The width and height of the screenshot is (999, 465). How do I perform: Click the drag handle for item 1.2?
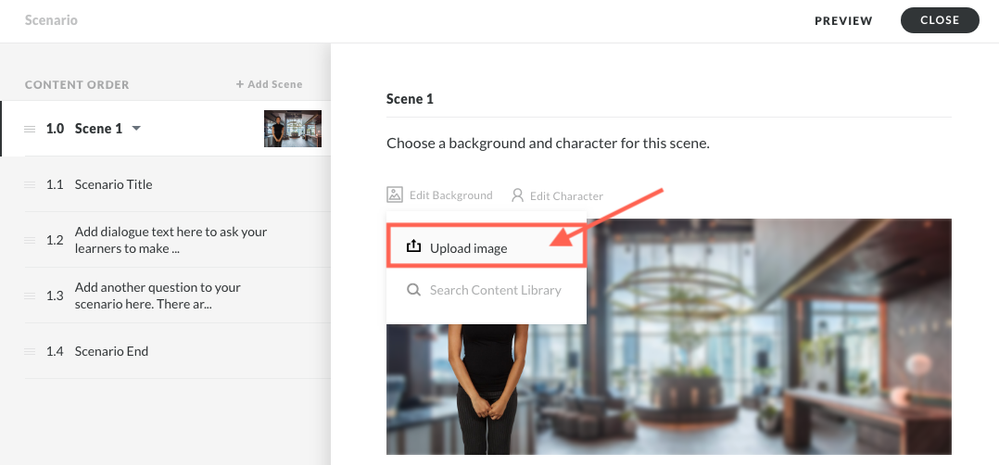pyautogui.click(x=29, y=240)
